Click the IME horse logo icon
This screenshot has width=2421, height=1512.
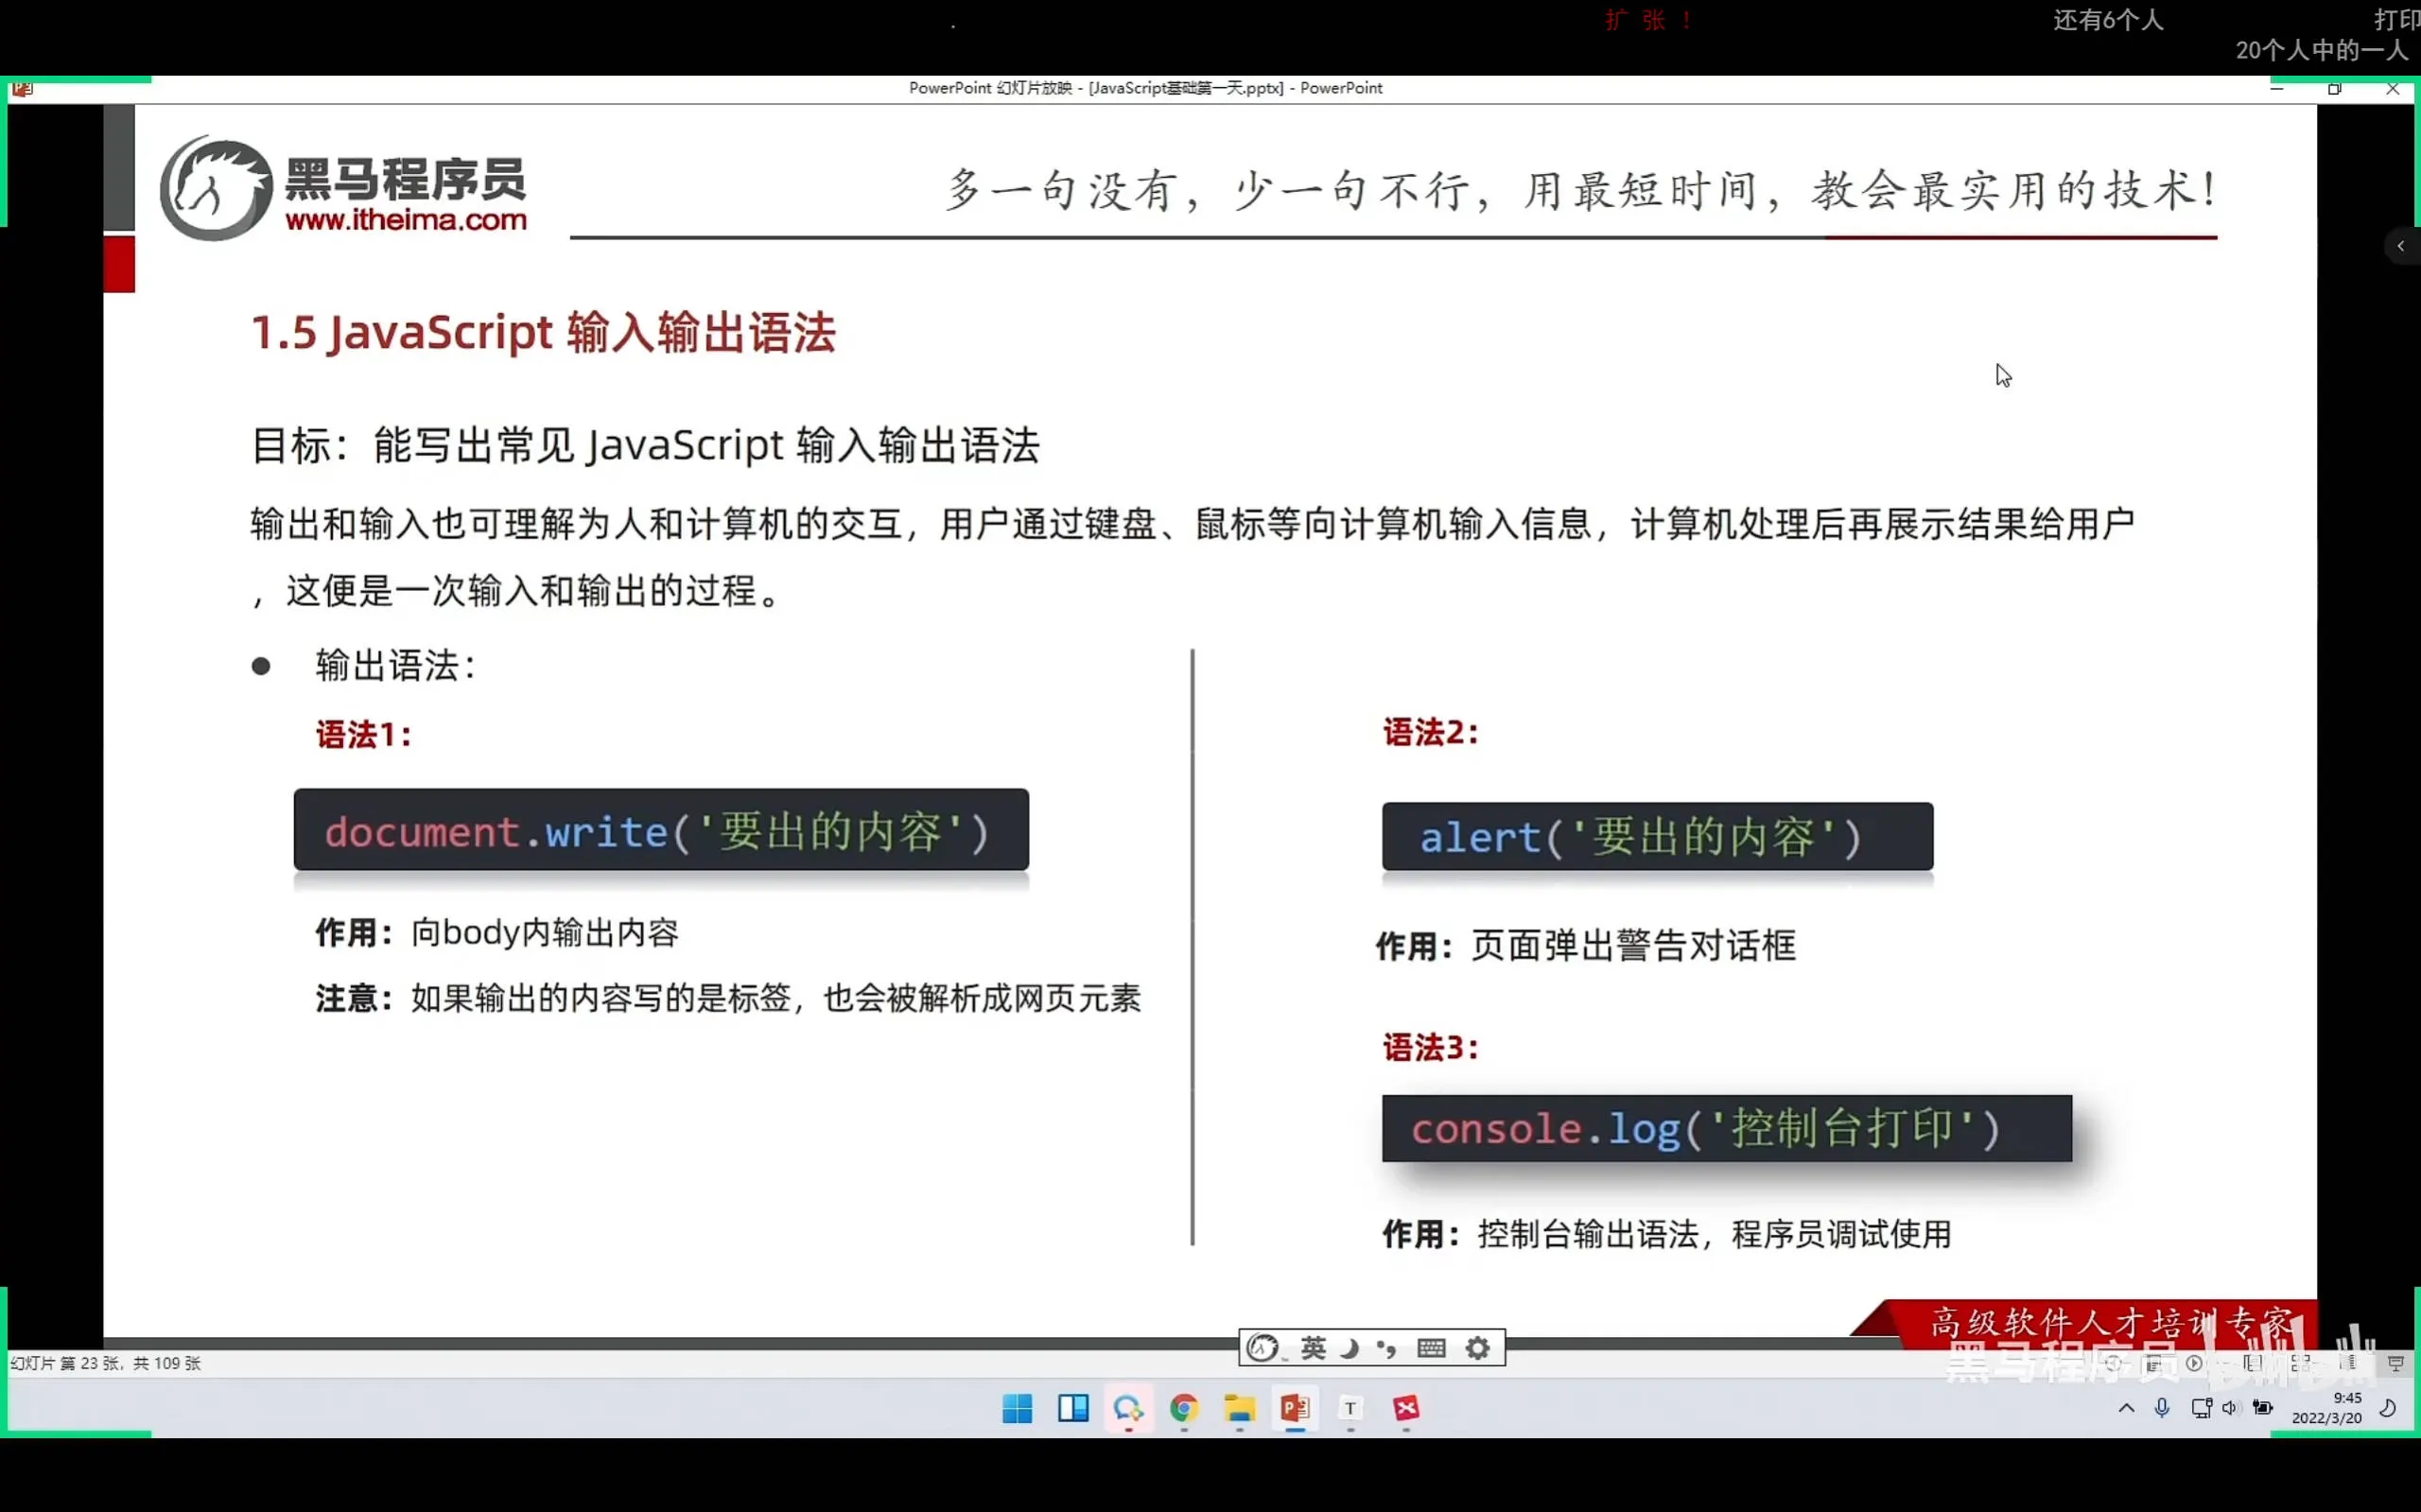[x=1263, y=1348]
